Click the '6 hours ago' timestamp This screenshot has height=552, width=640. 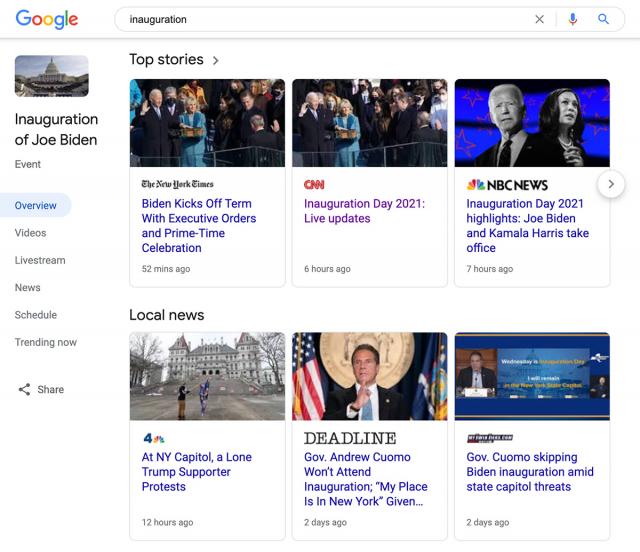pos(327,269)
